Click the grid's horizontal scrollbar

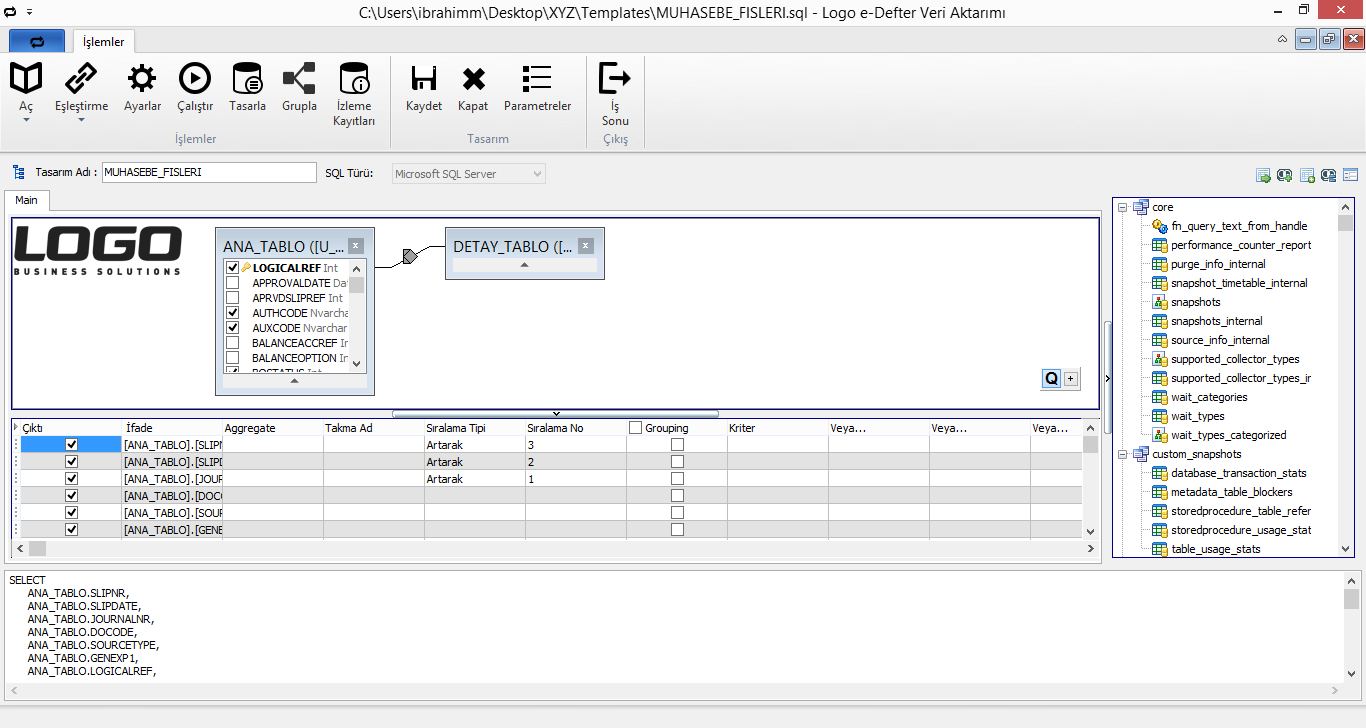[553, 548]
